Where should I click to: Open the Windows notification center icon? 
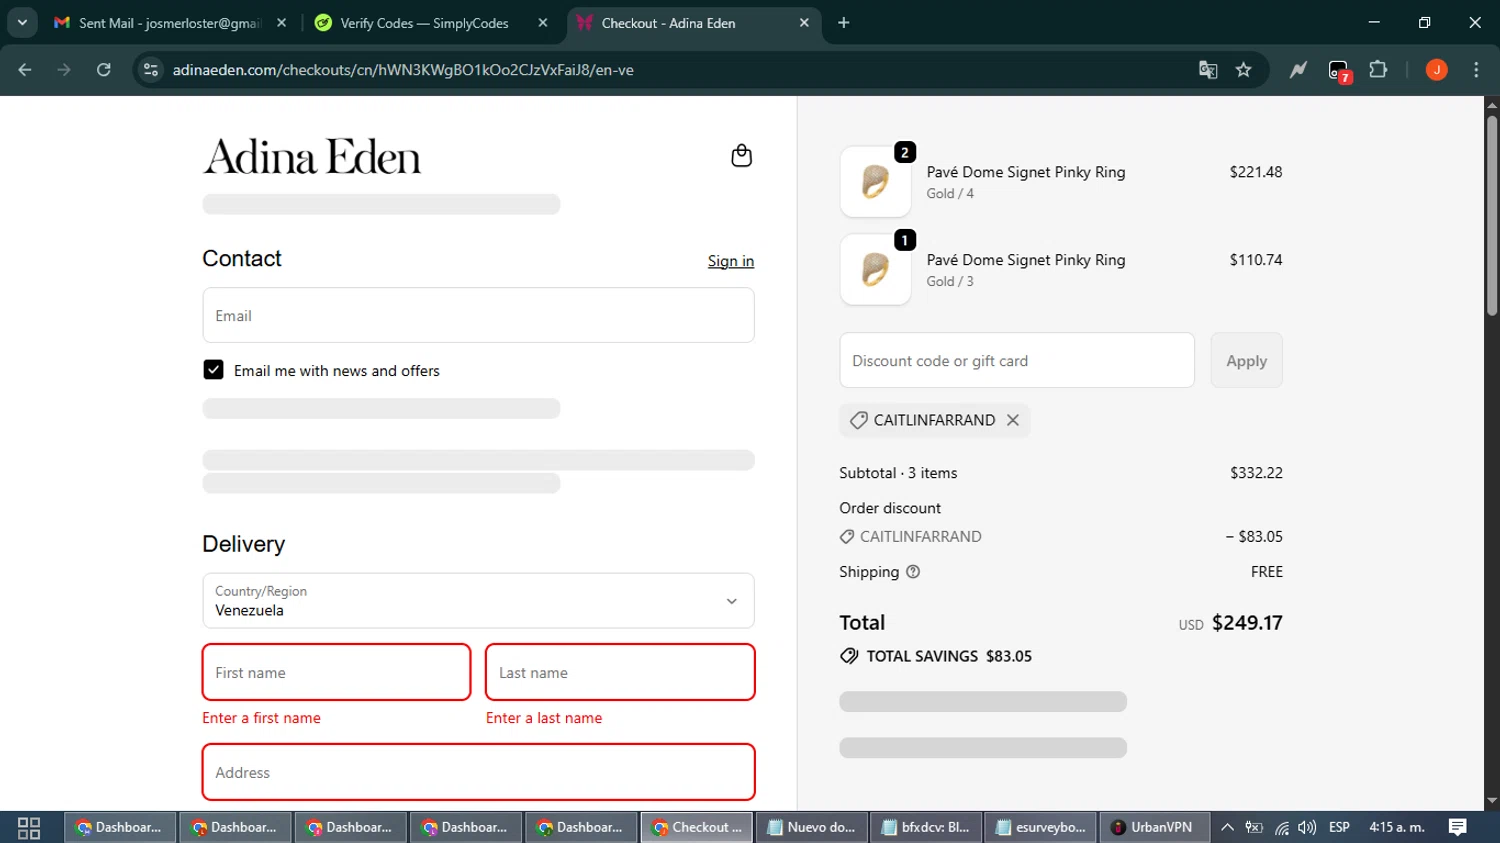1457,827
